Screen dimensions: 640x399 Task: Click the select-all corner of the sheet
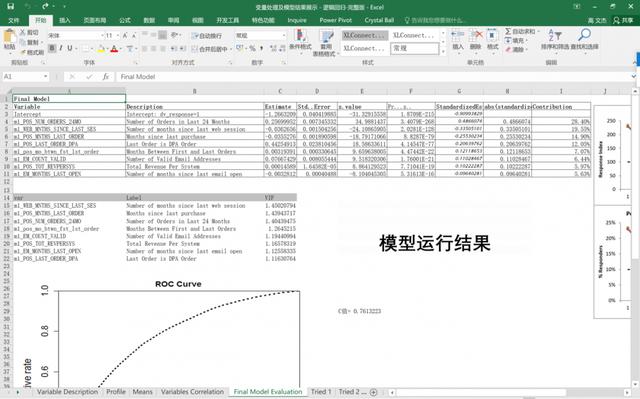[x=8, y=91]
